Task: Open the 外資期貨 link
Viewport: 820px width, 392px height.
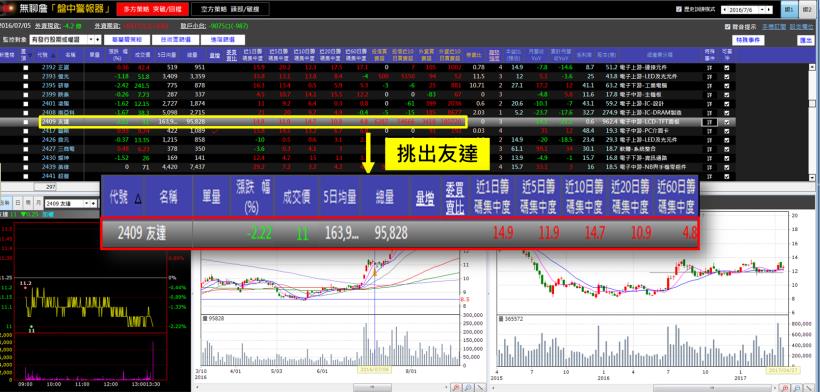Action: click(107, 26)
